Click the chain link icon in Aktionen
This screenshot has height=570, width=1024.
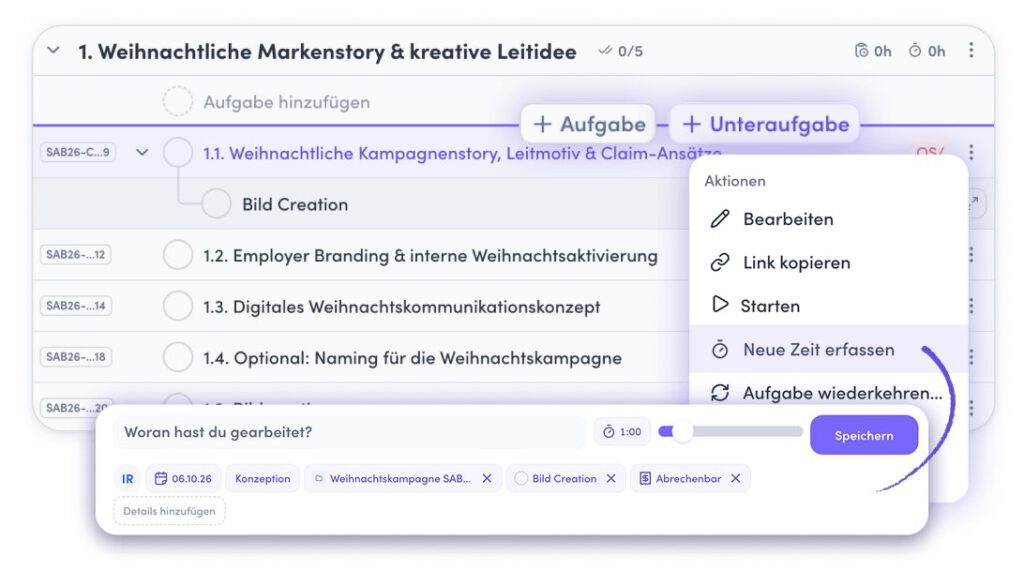[720, 262]
